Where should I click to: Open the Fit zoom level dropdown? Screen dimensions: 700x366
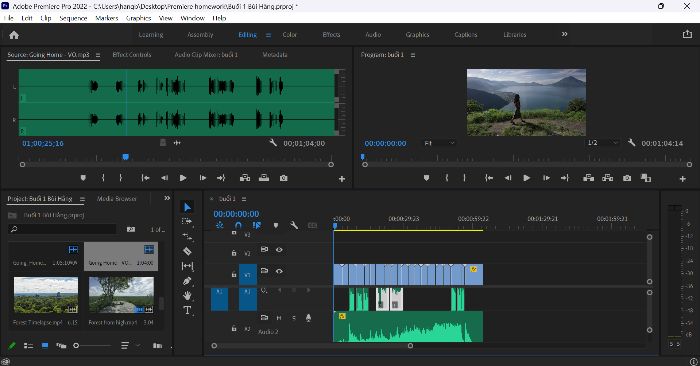click(439, 143)
